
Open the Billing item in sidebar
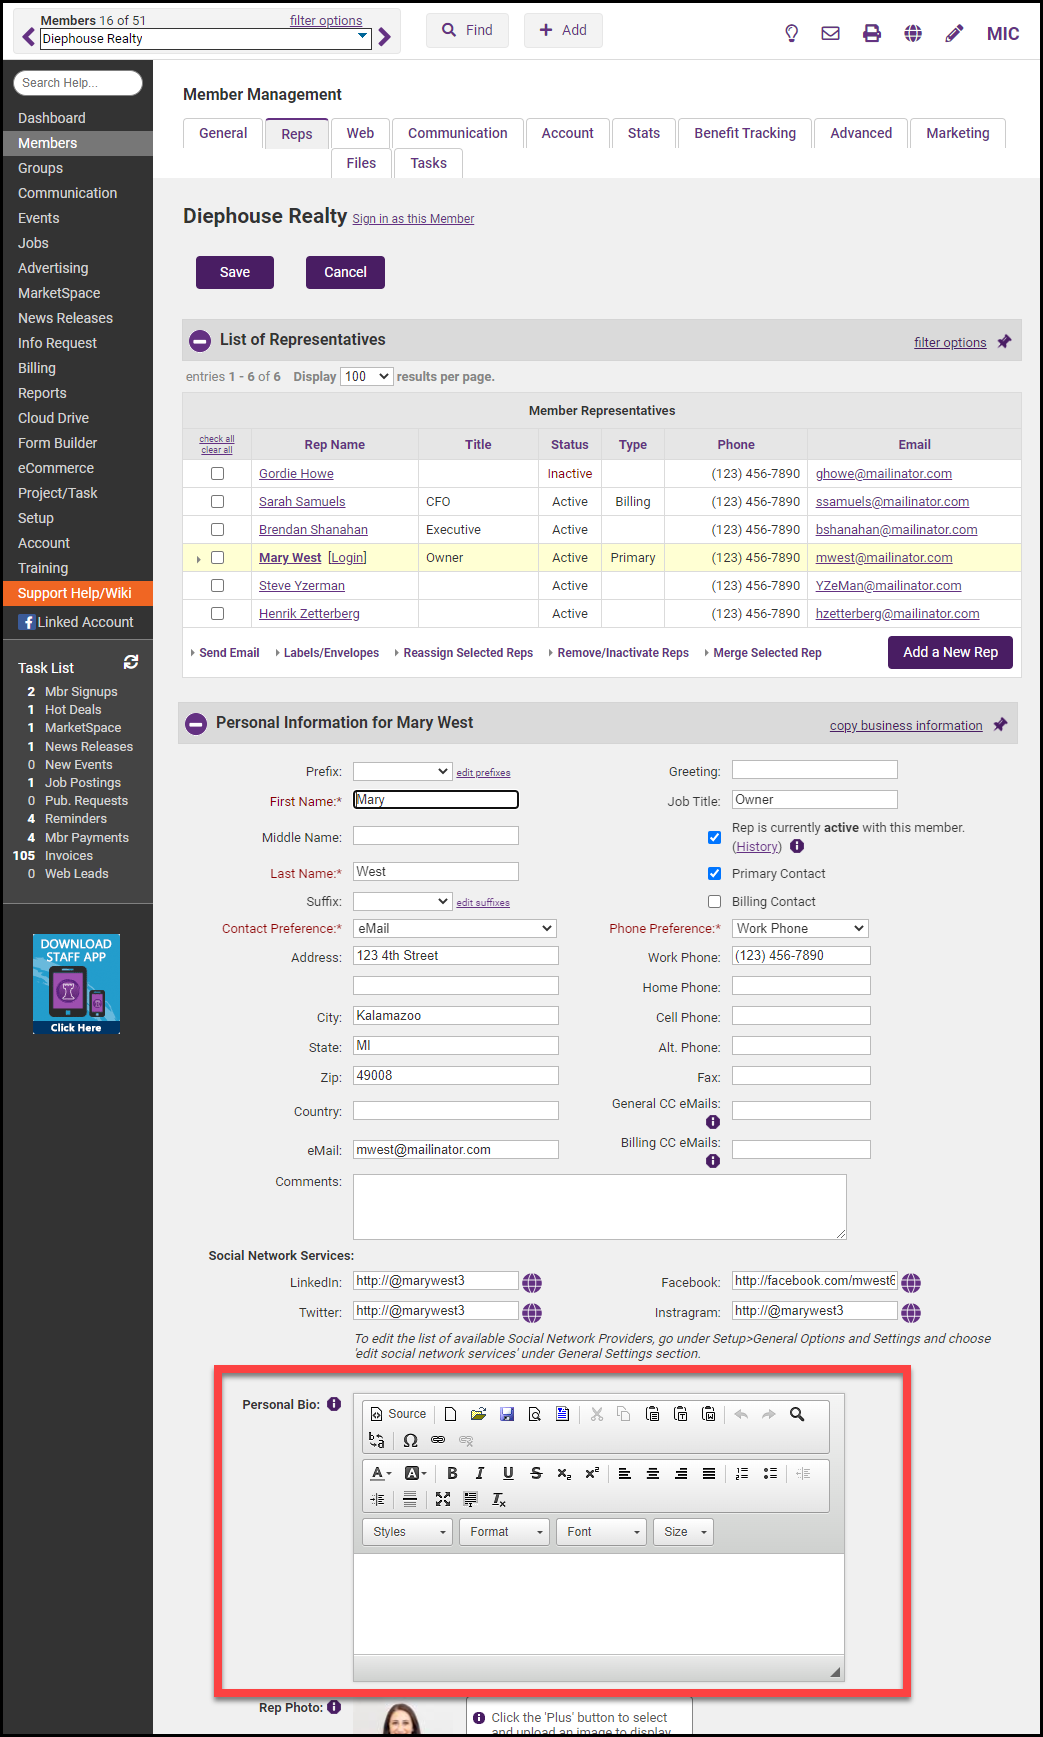pos(37,368)
